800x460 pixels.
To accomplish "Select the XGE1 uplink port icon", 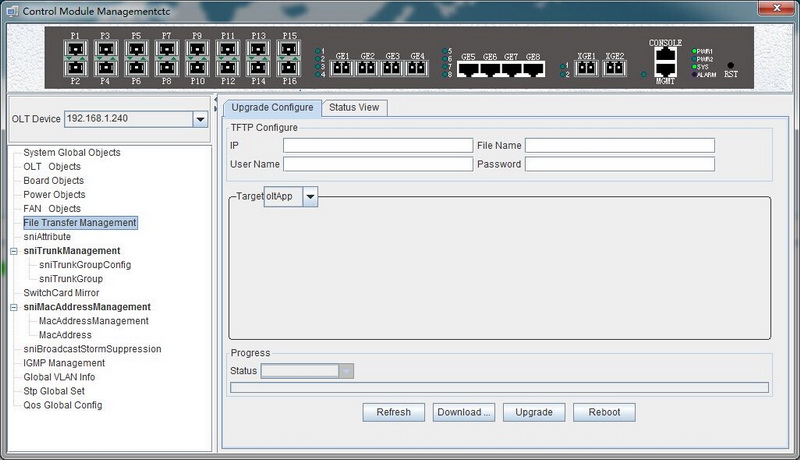I will pyautogui.click(x=587, y=69).
